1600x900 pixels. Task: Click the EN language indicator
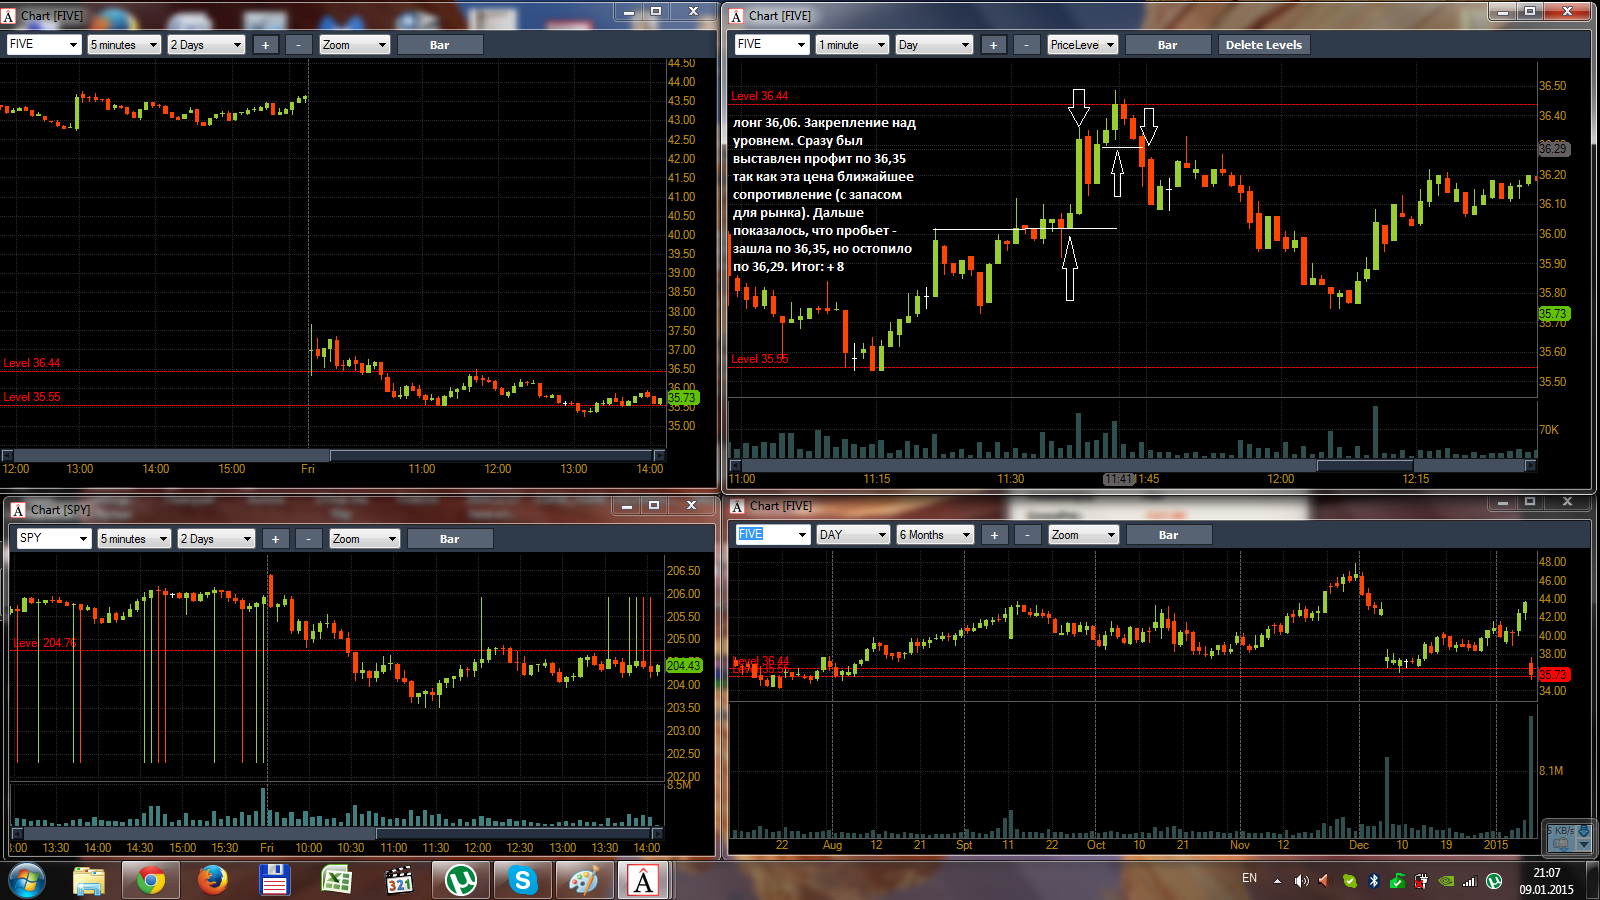pyautogui.click(x=1249, y=878)
